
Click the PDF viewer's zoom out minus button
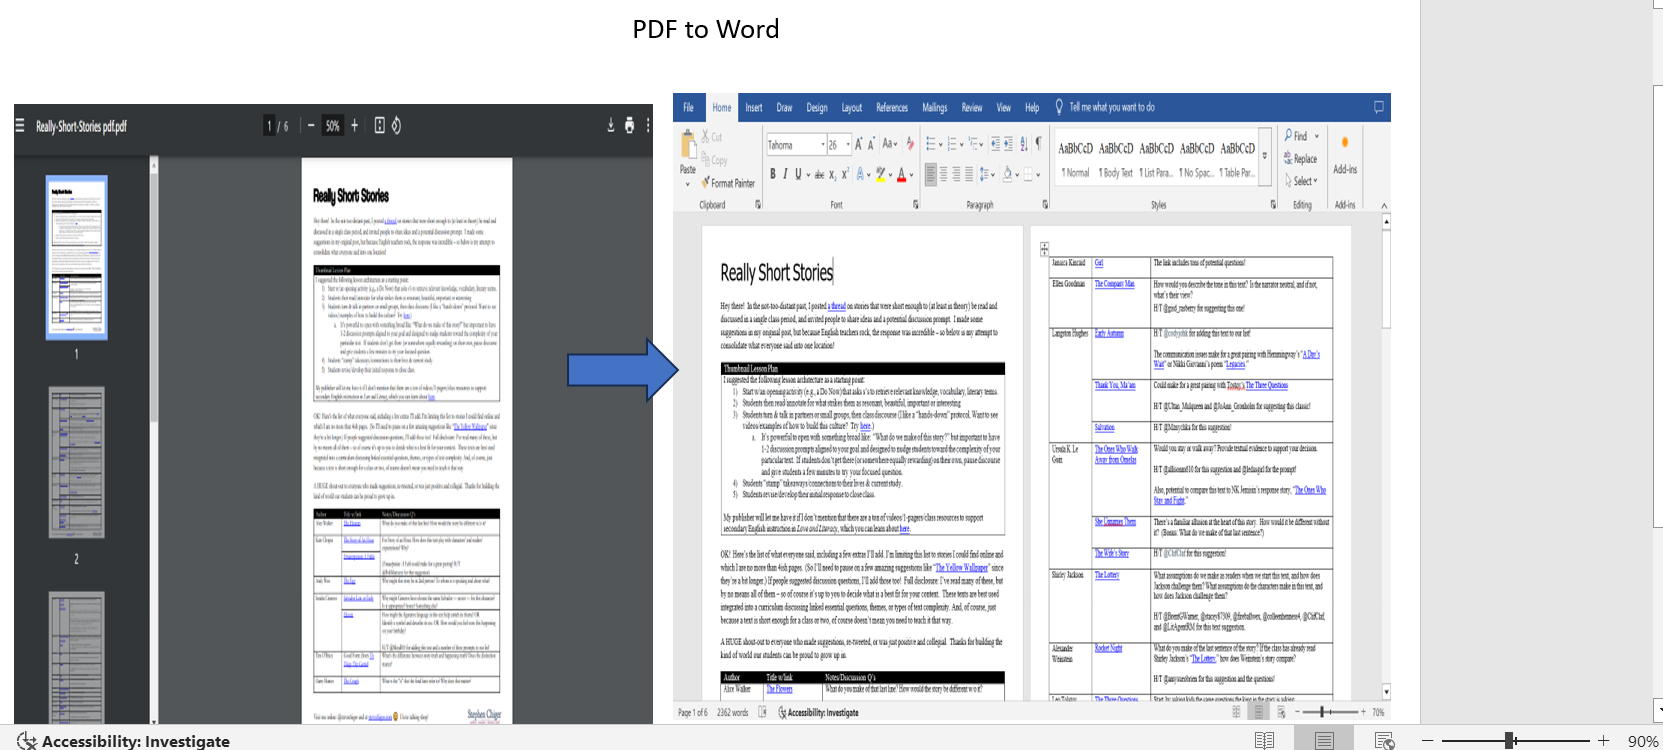(x=311, y=126)
